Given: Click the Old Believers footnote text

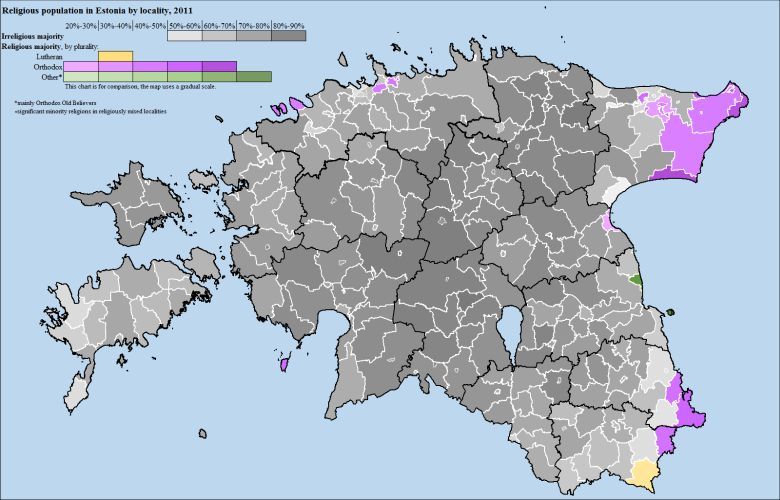Looking at the screenshot, I should tap(55, 102).
